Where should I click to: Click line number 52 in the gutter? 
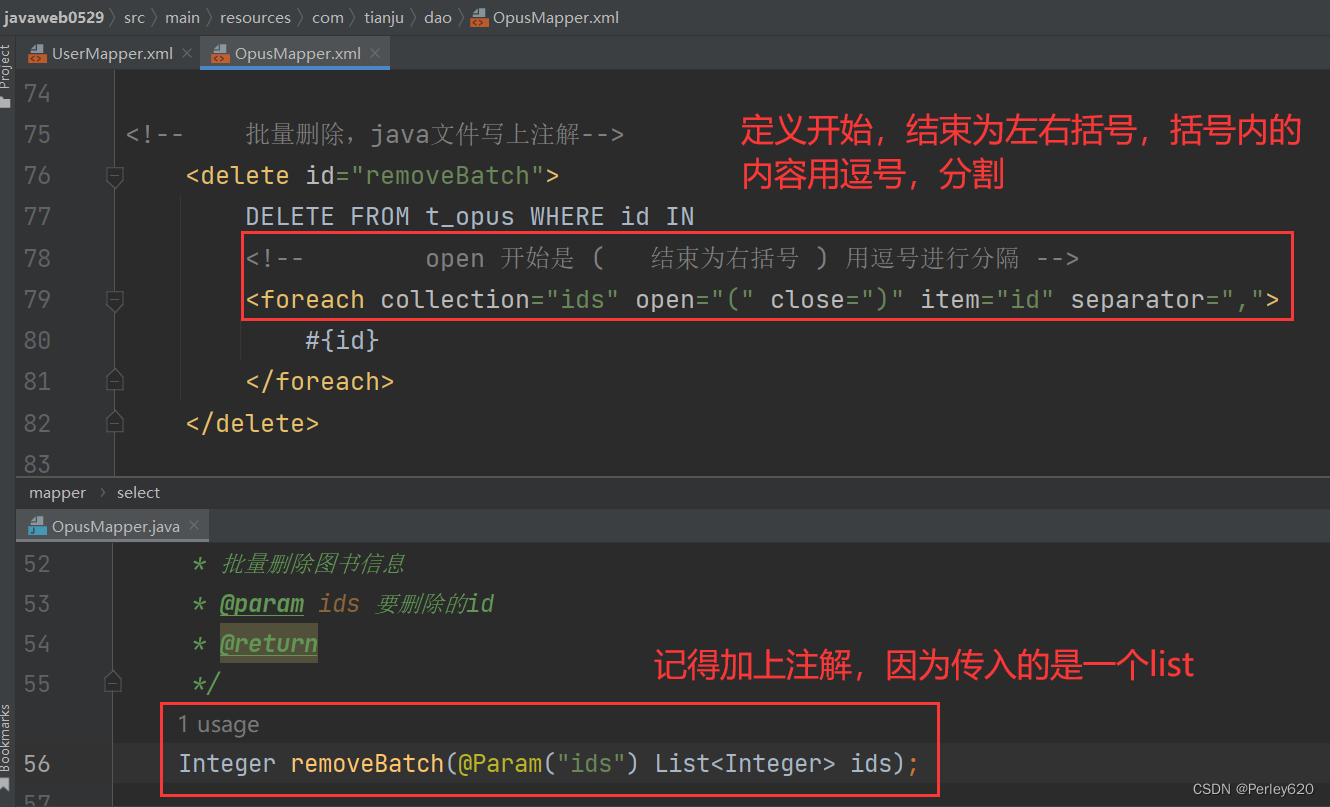click(36, 564)
